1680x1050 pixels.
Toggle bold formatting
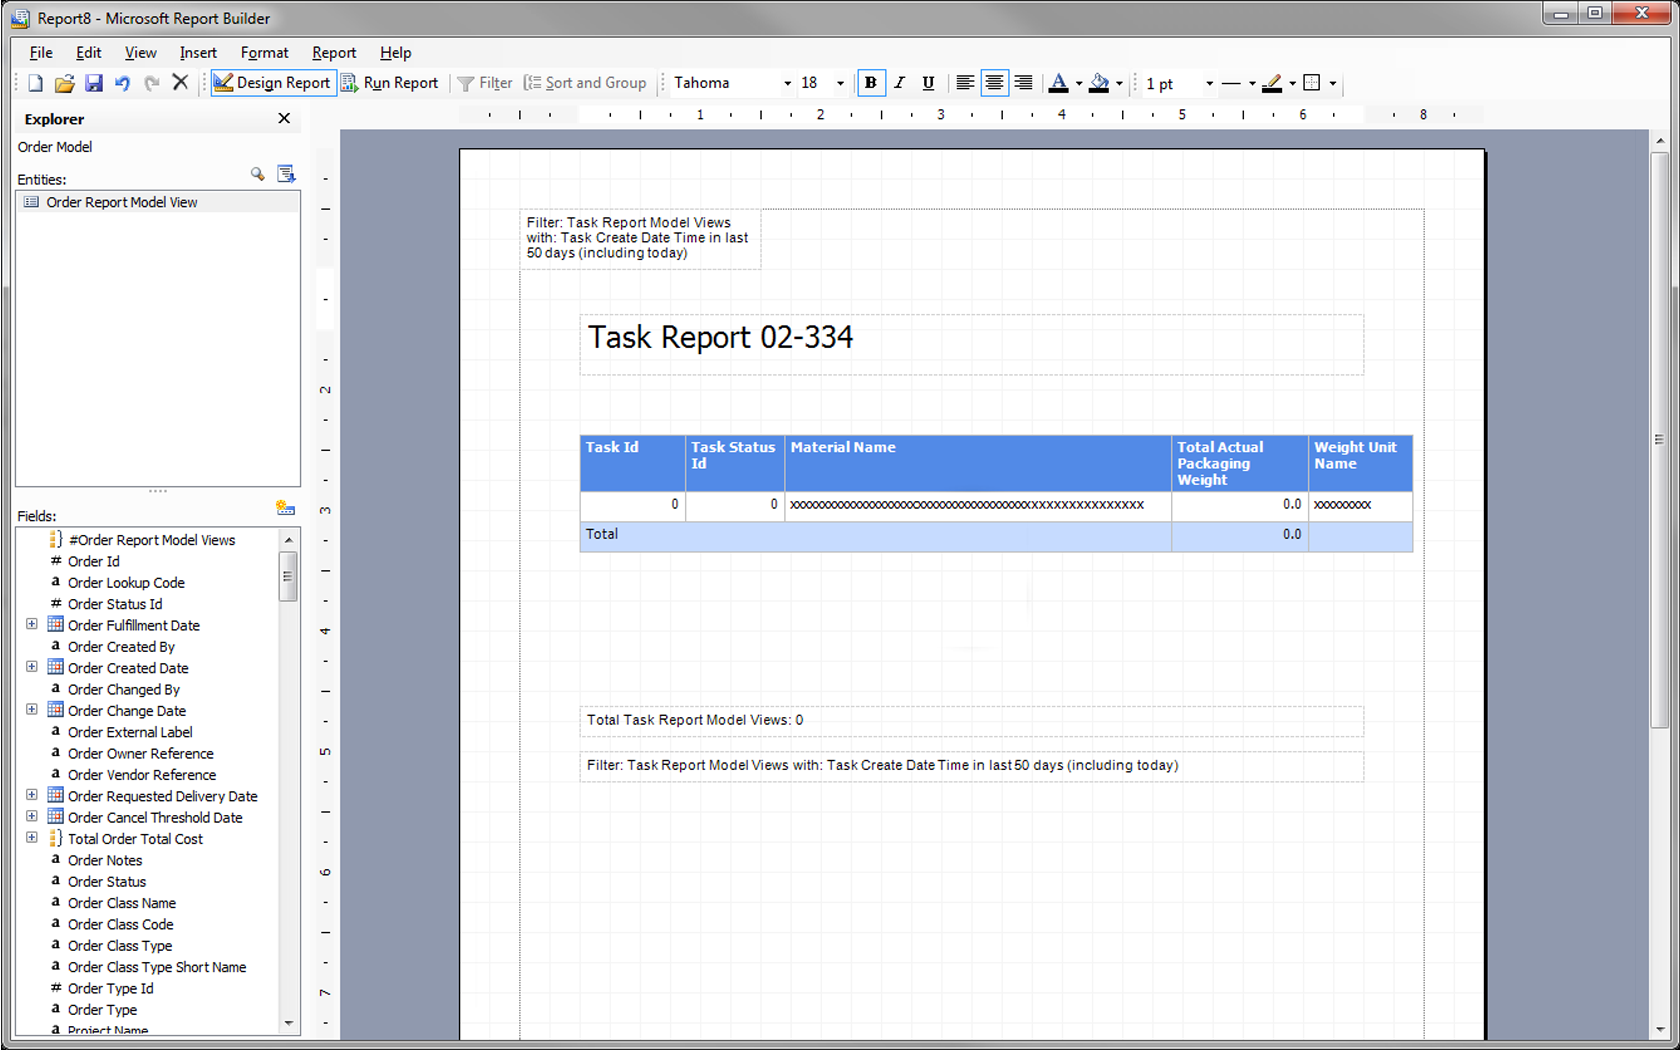(870, 83)
